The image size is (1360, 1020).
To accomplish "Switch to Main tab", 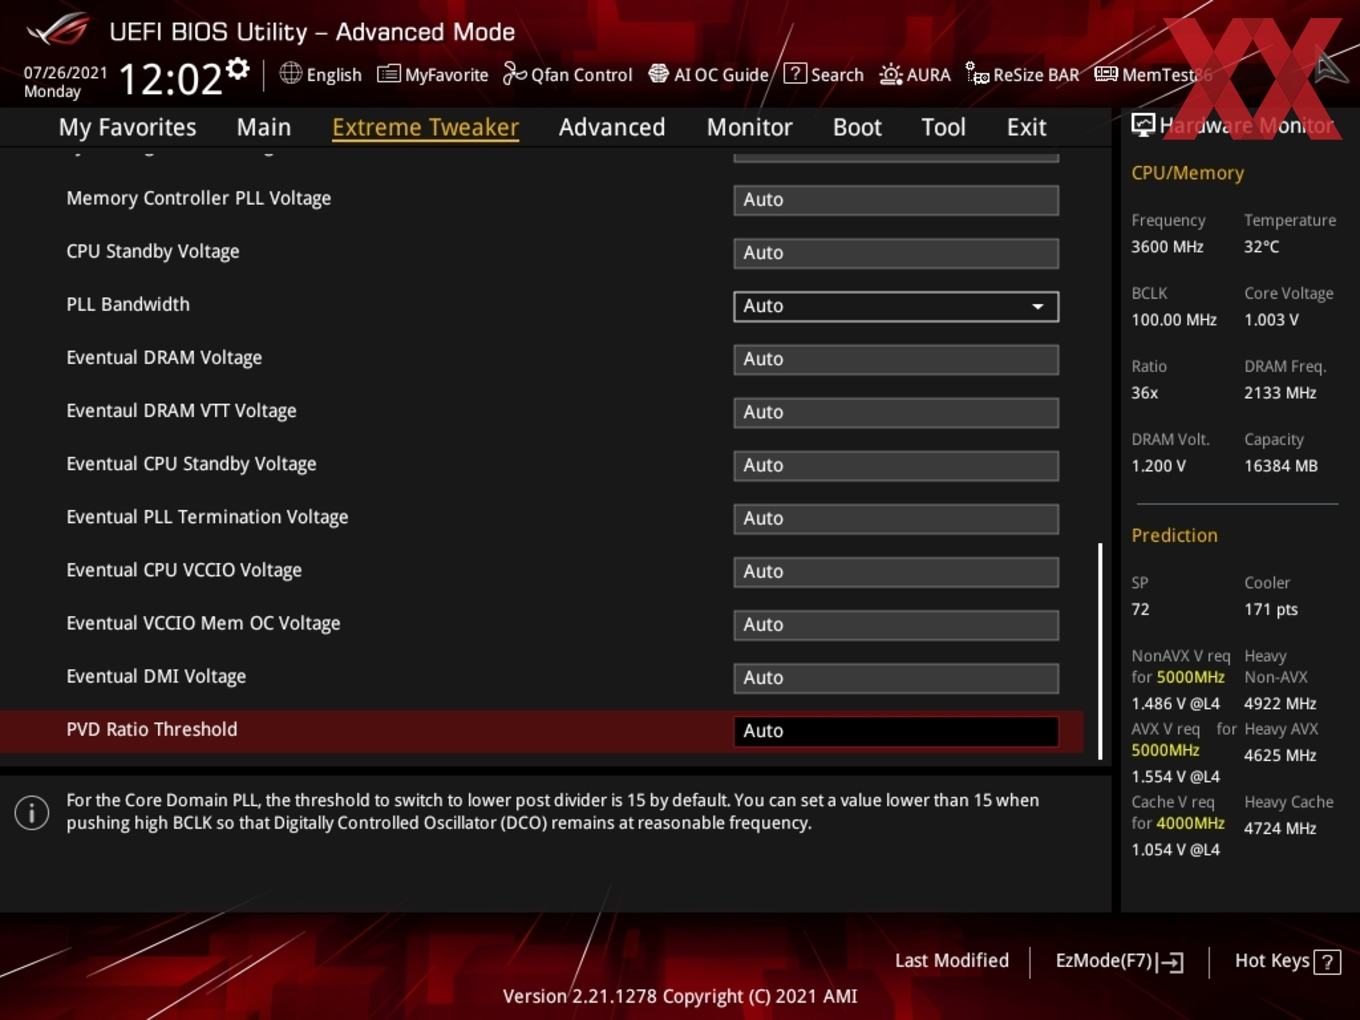I will pos(264,127).
